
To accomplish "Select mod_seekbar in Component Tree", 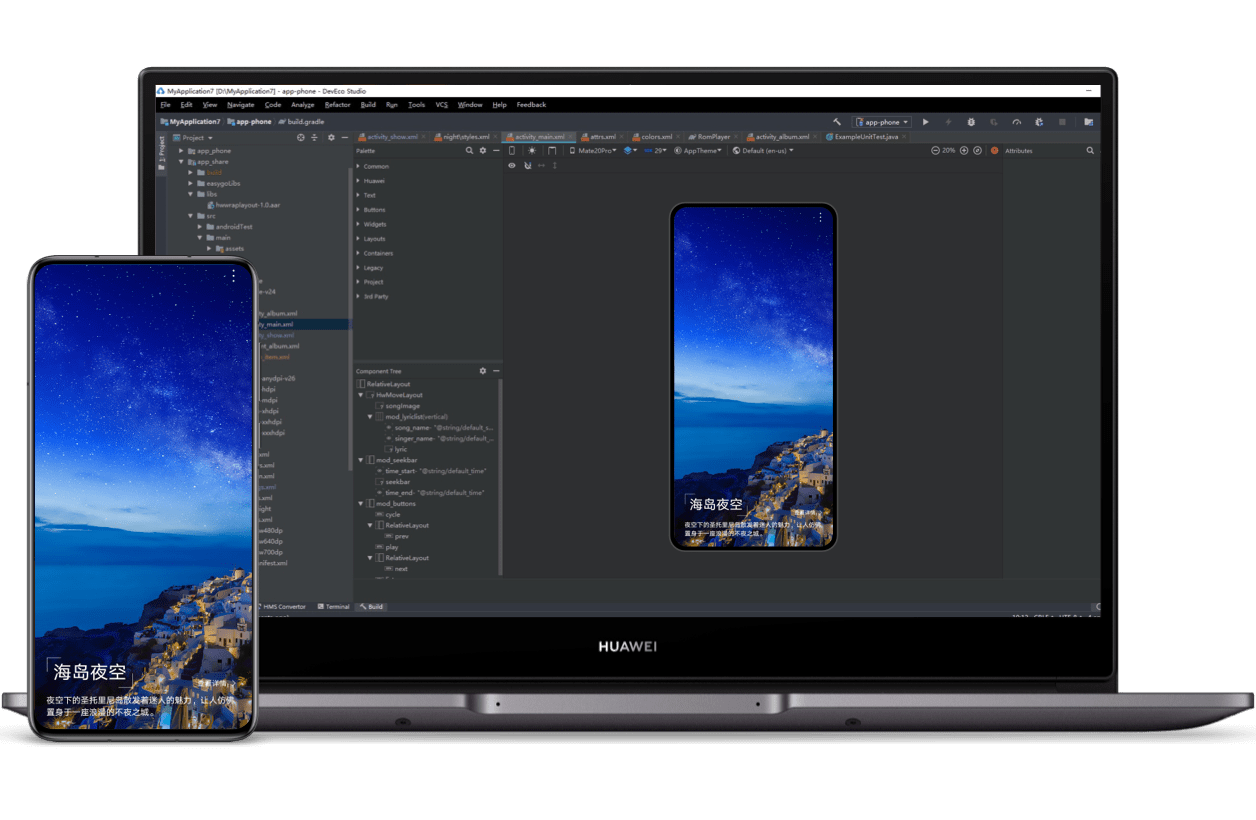I will [x=395, y=460].
